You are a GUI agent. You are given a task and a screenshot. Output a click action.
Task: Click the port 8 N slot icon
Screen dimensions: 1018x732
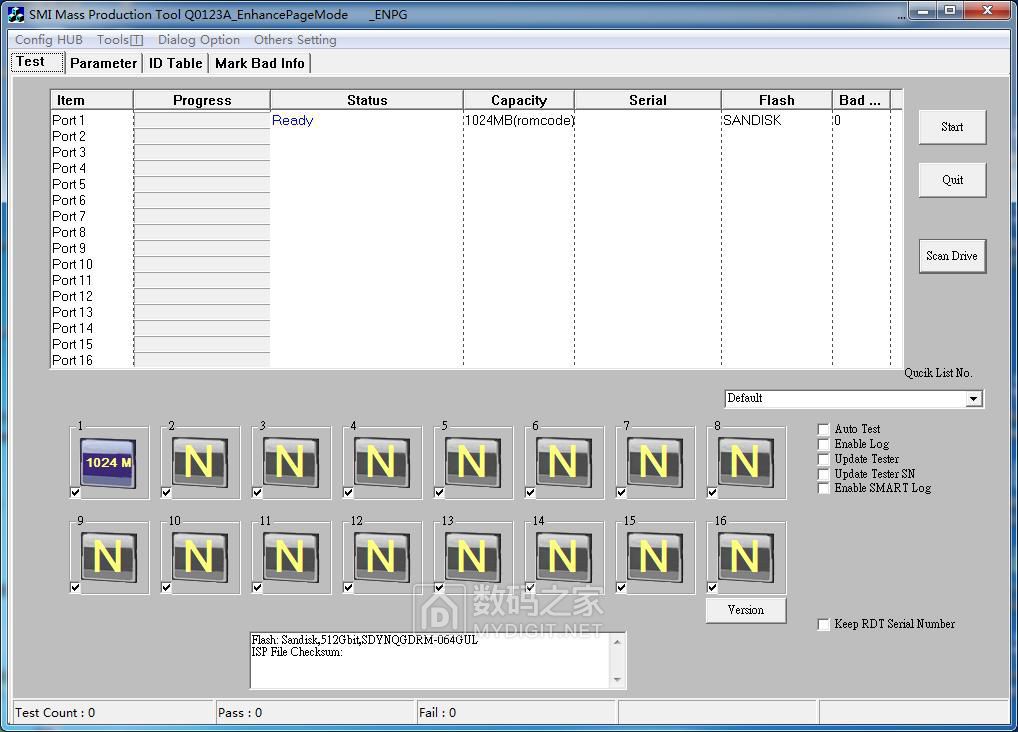click(745, 462)
